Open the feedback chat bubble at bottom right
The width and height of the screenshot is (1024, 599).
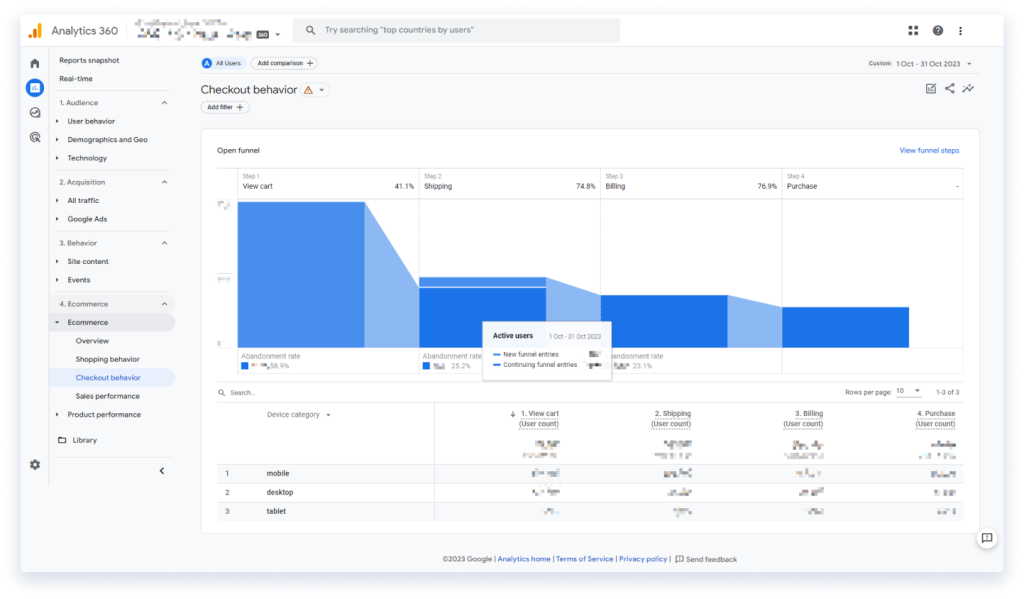987,539
